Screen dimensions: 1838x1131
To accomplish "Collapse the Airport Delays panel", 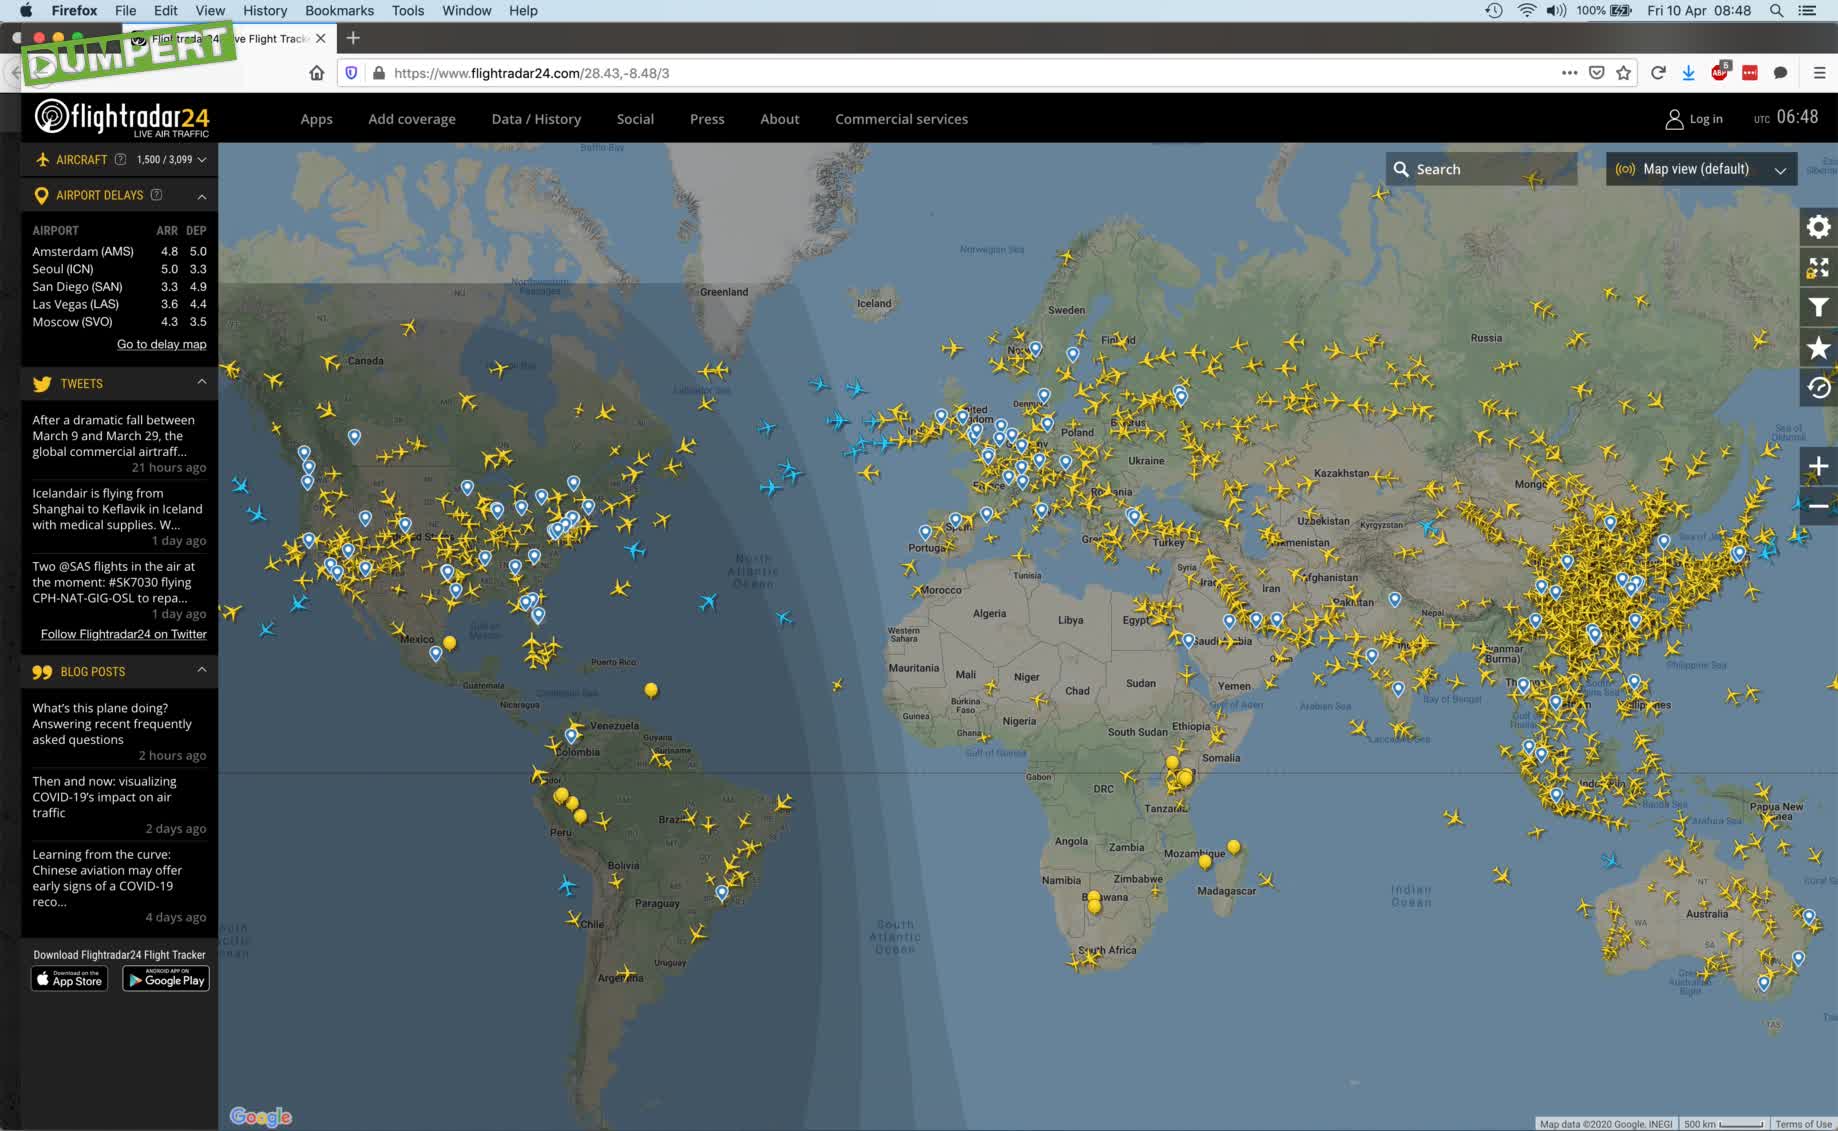I will click(201, 196).
